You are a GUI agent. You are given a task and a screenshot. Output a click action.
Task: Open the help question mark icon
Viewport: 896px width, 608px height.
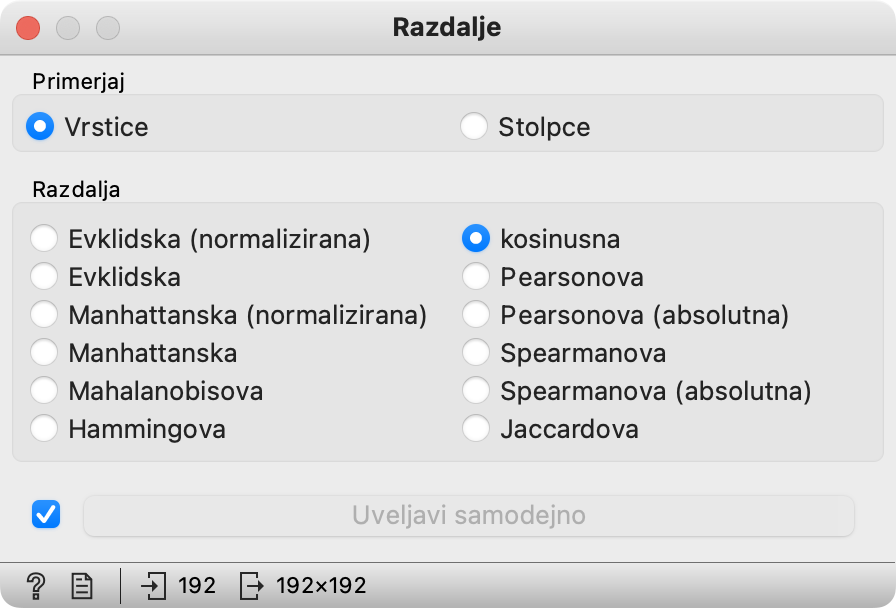(36, 586)
